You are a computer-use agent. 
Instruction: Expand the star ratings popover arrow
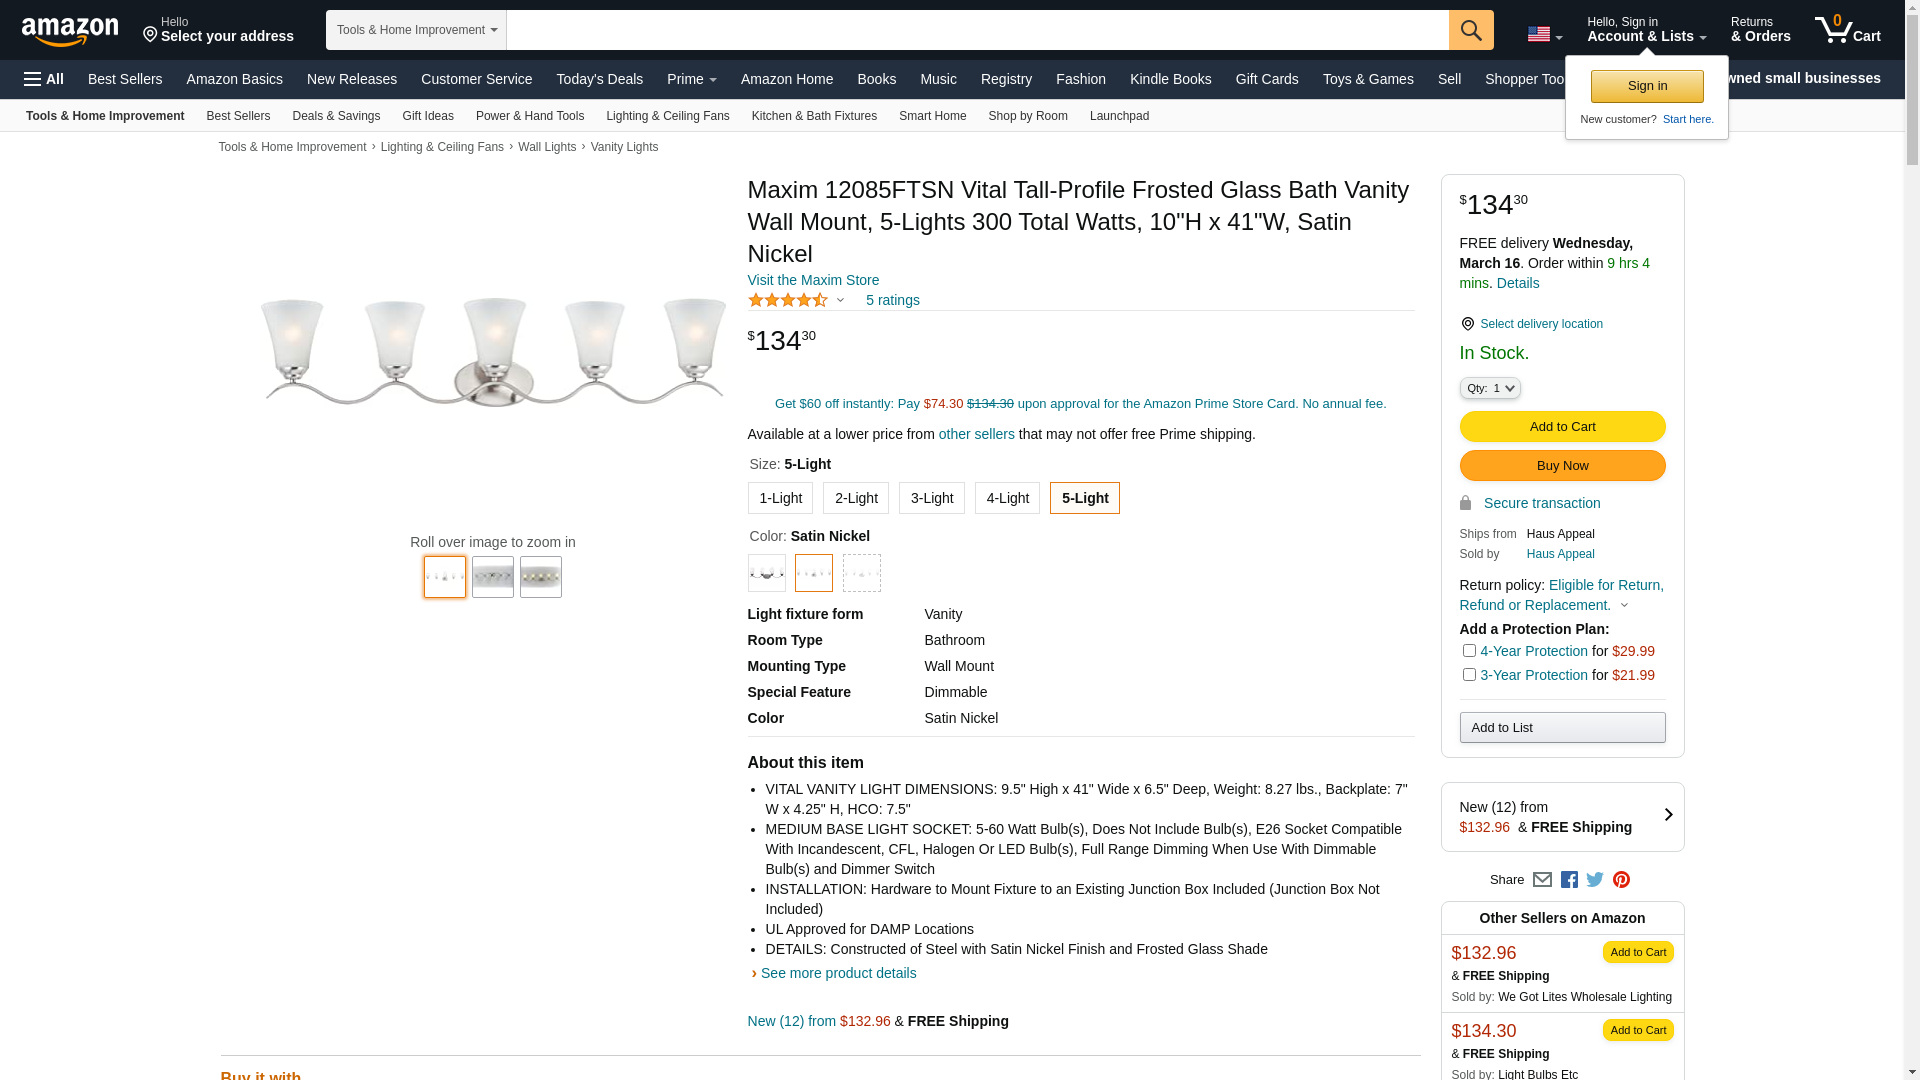[x=840, y=301]
